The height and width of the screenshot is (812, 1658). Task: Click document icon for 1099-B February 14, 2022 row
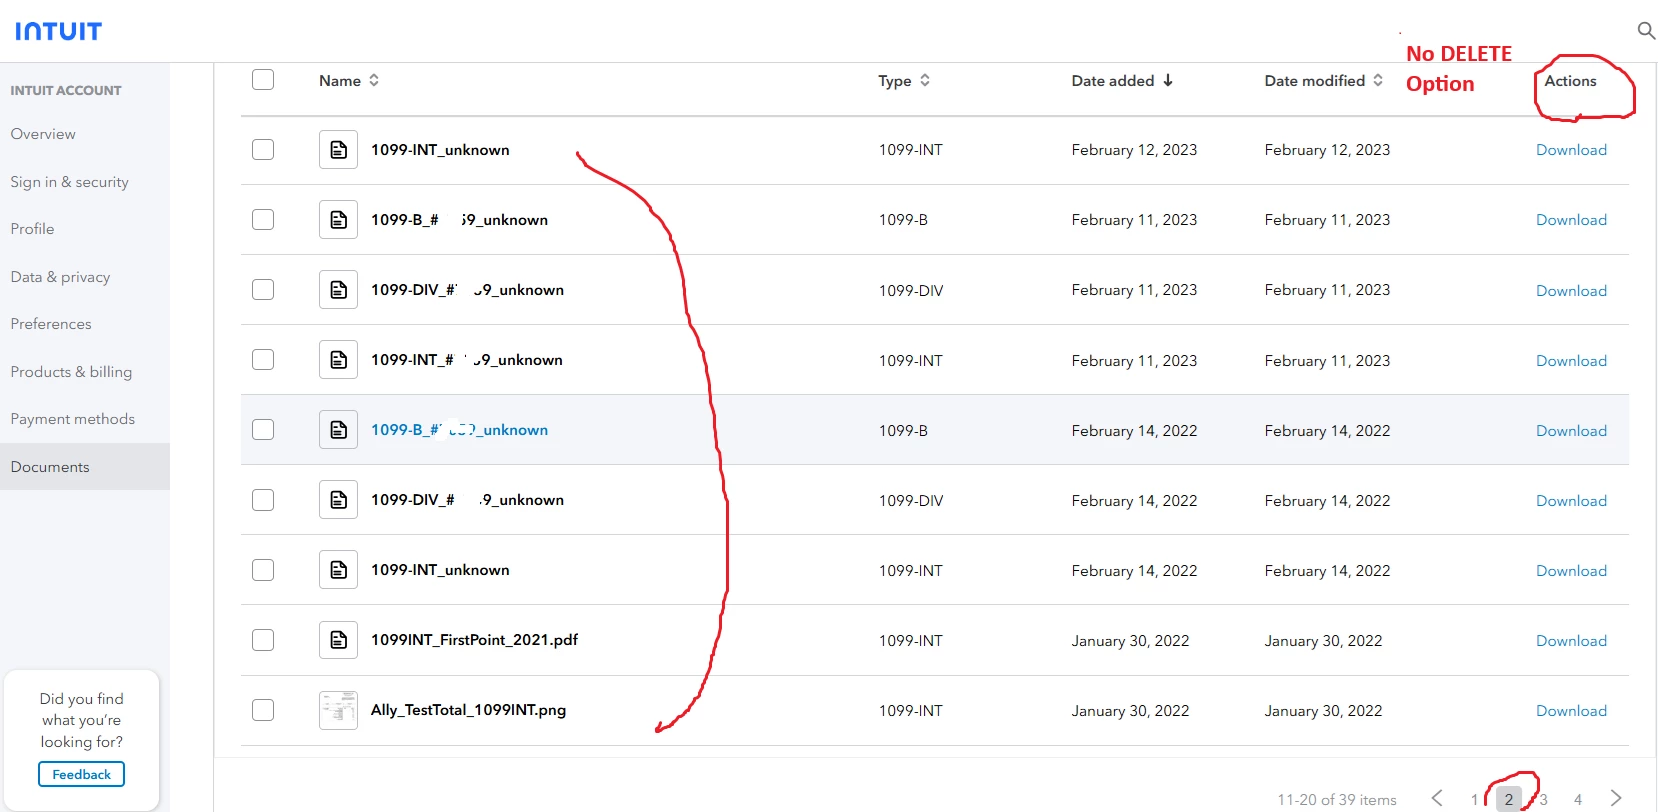[x=338, y=429]
